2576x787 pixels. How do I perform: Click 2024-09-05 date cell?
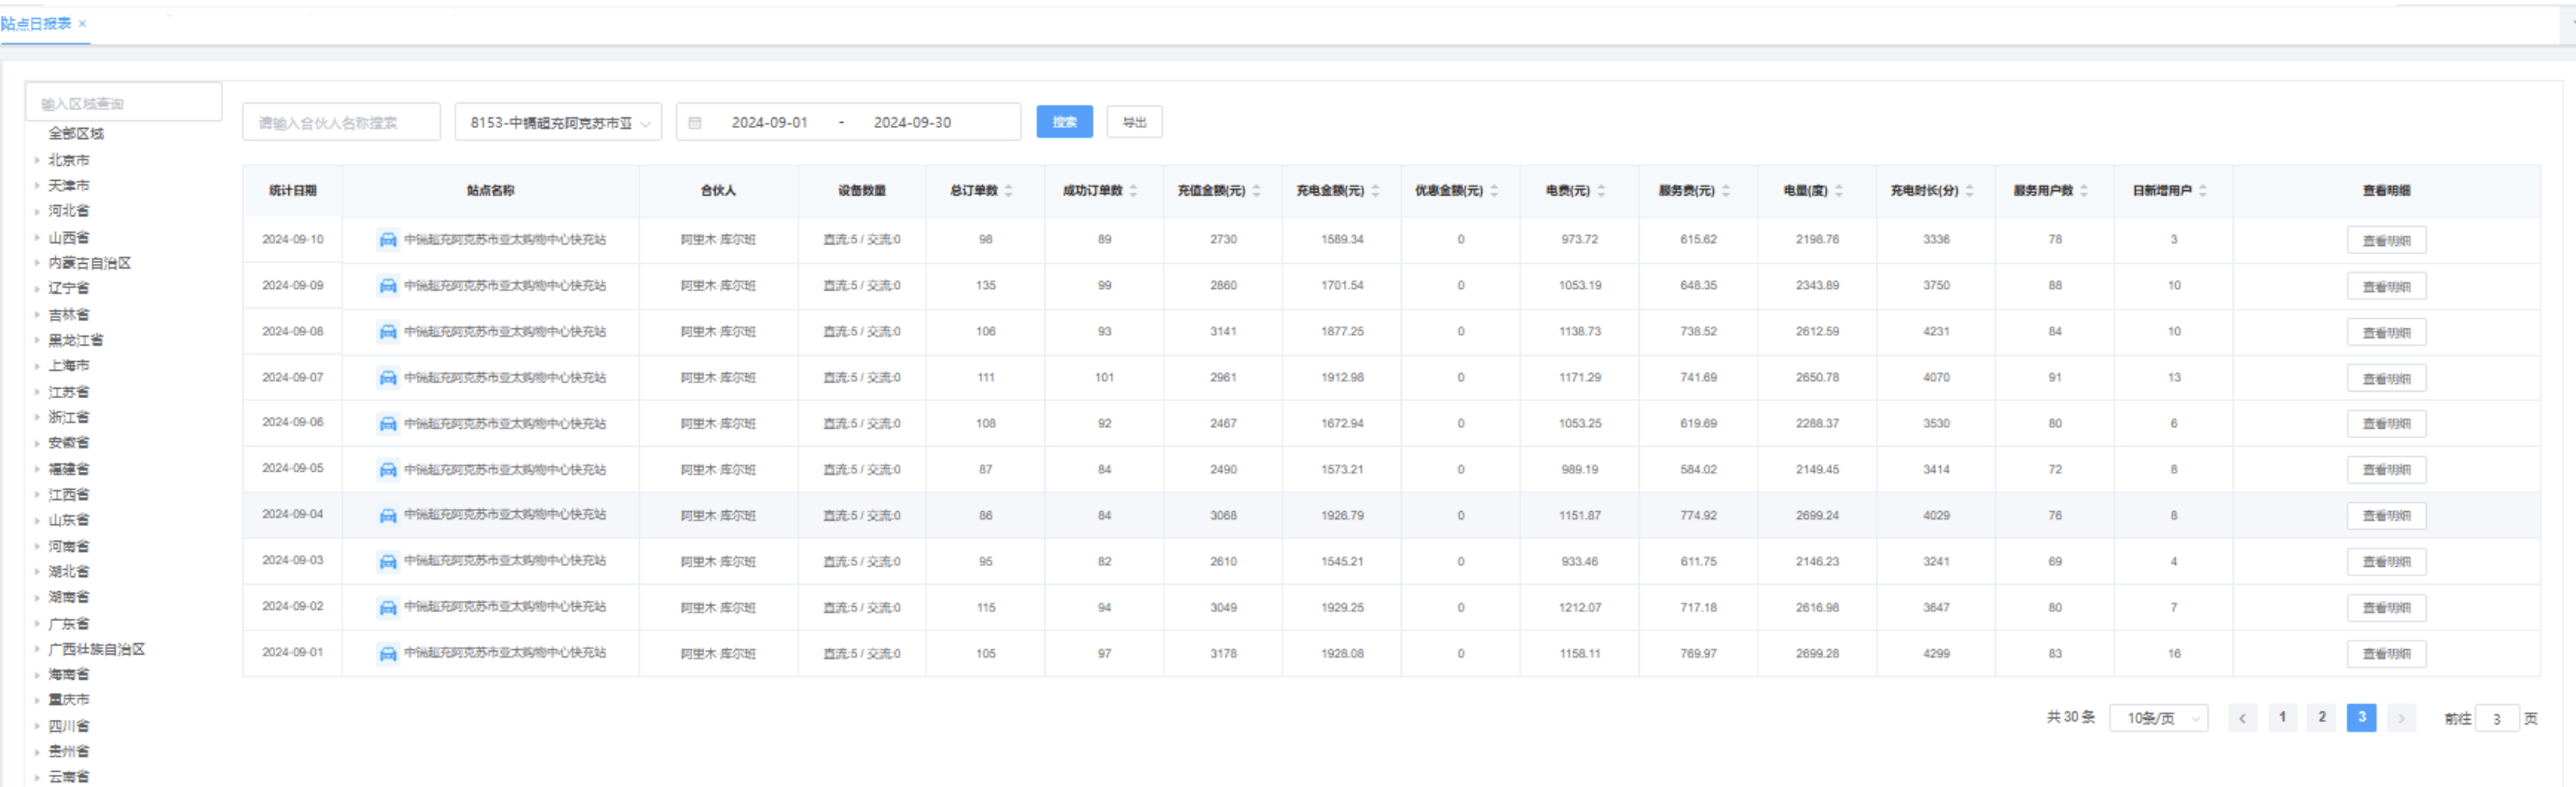(x=292, y=469)
